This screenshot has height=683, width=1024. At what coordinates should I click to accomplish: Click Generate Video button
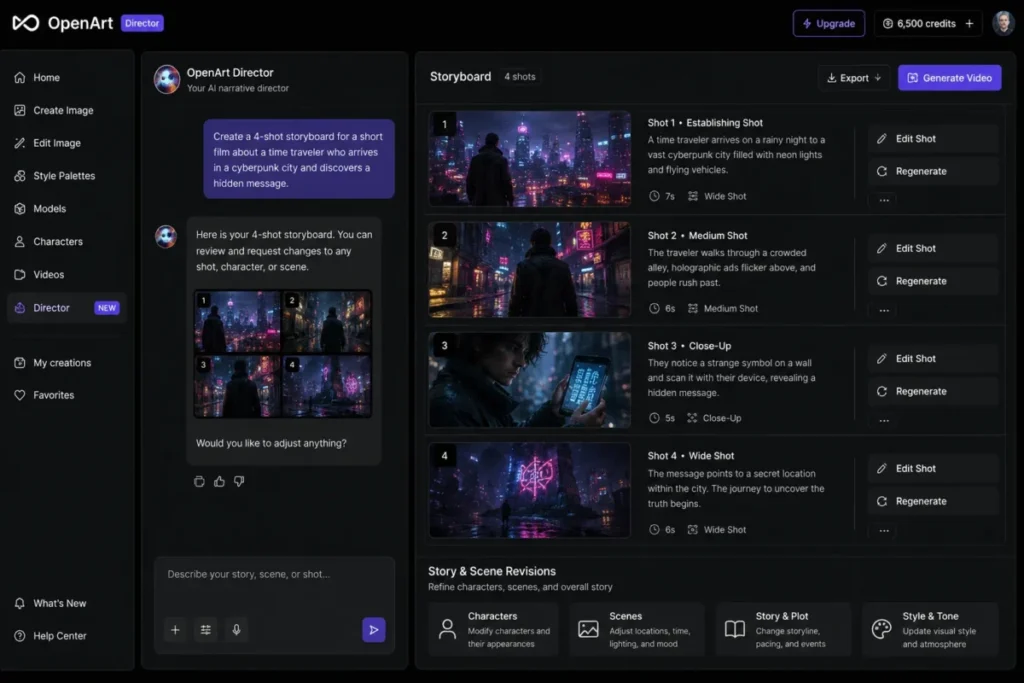pyautogui.click(x=950, y=78)
